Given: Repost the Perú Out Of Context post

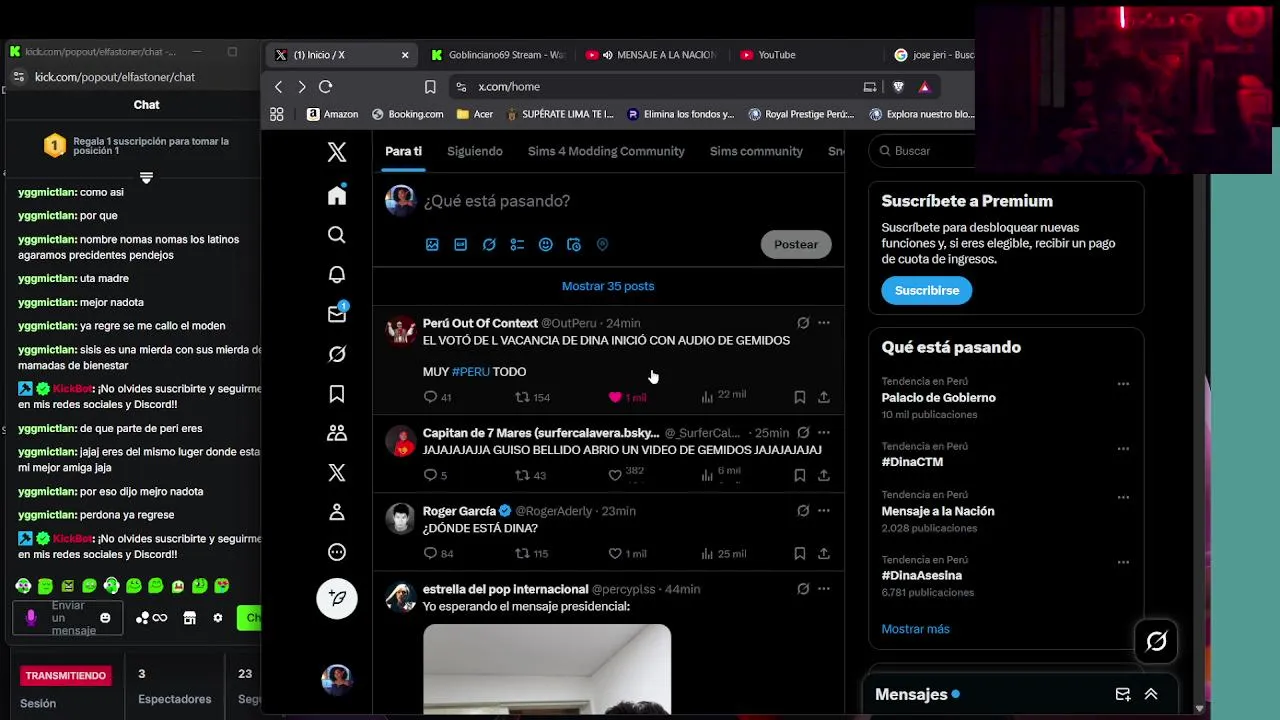Looking at the screenshot, I should [522, 397].
